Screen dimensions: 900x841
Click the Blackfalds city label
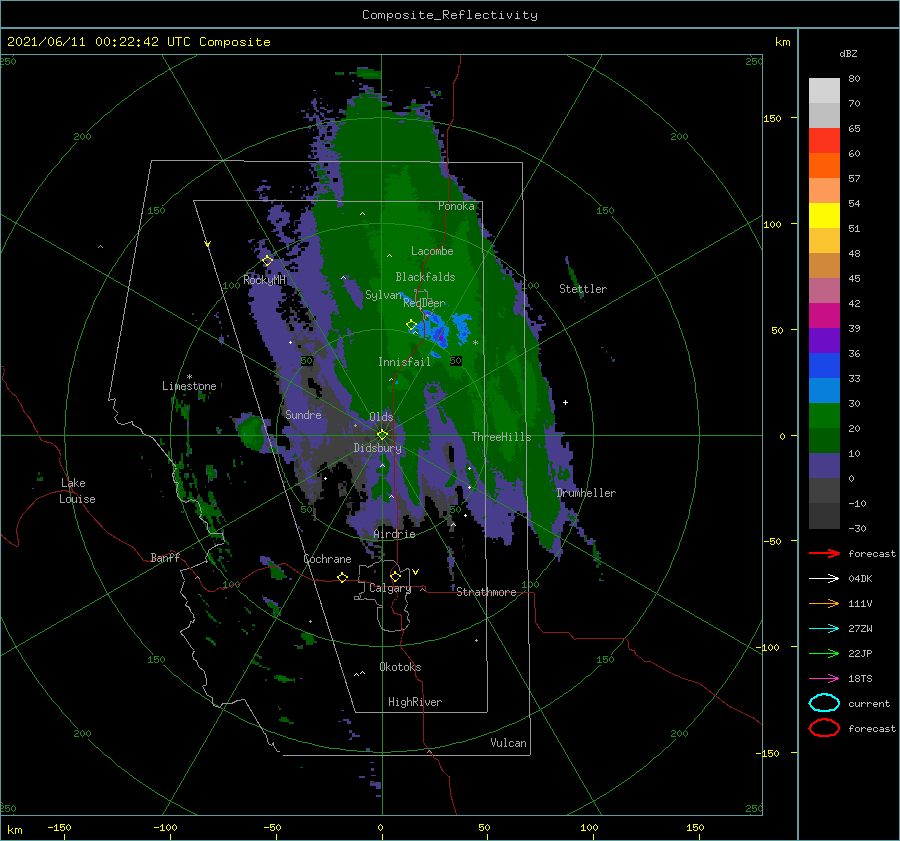(x=425, y=277)
